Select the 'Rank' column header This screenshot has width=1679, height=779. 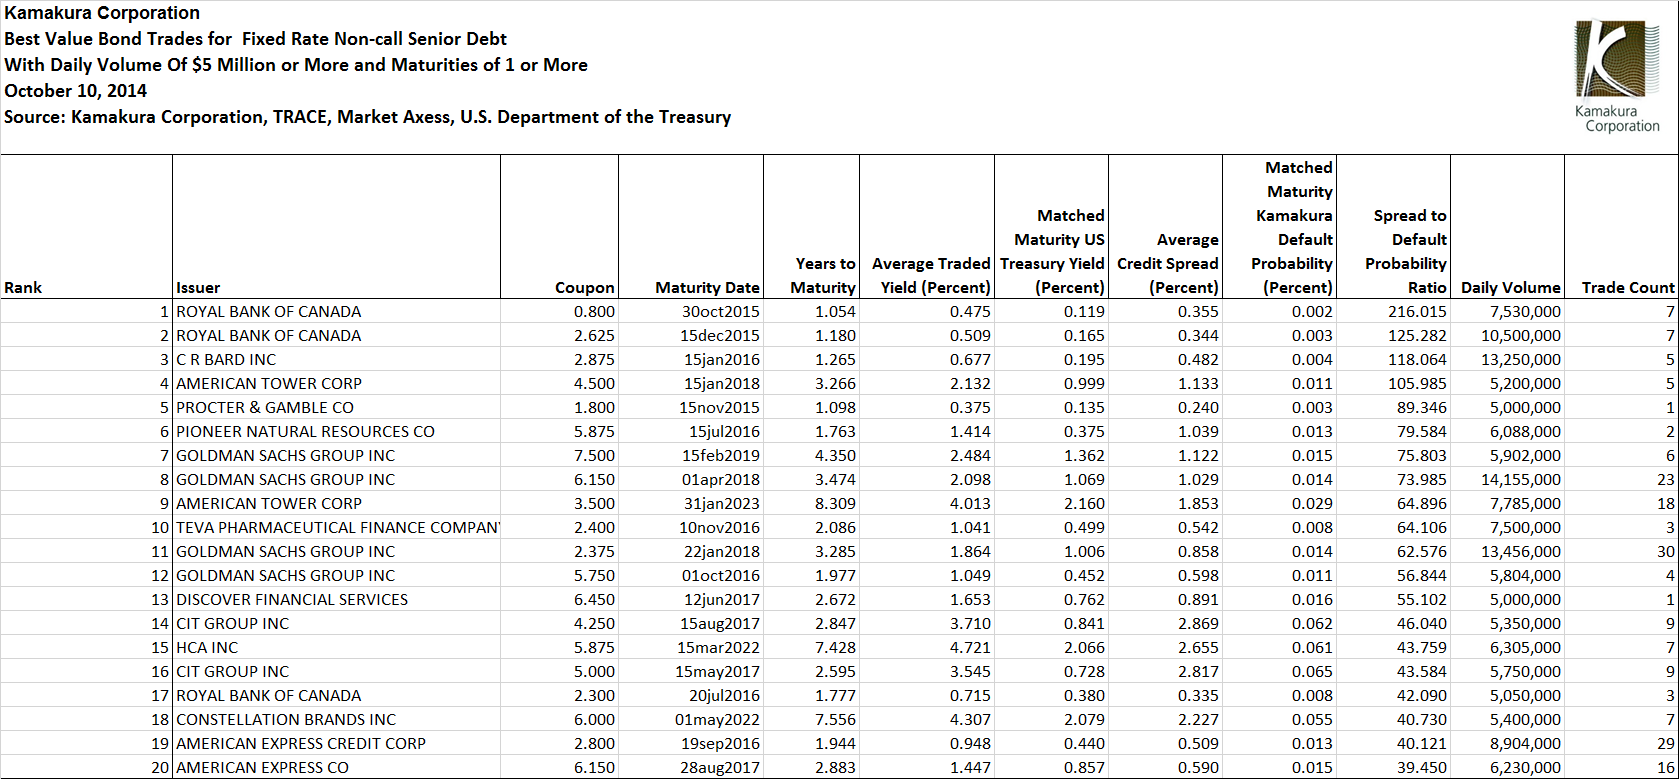coord(23,288)
